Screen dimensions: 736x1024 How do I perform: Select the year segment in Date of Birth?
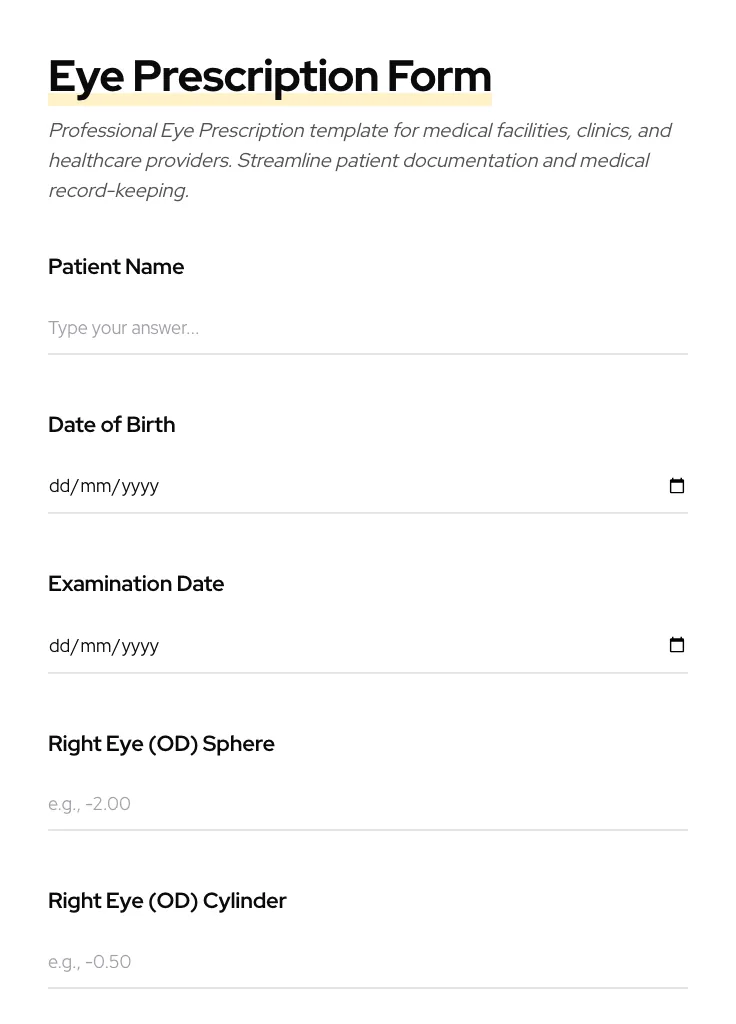tap(140, 486)
